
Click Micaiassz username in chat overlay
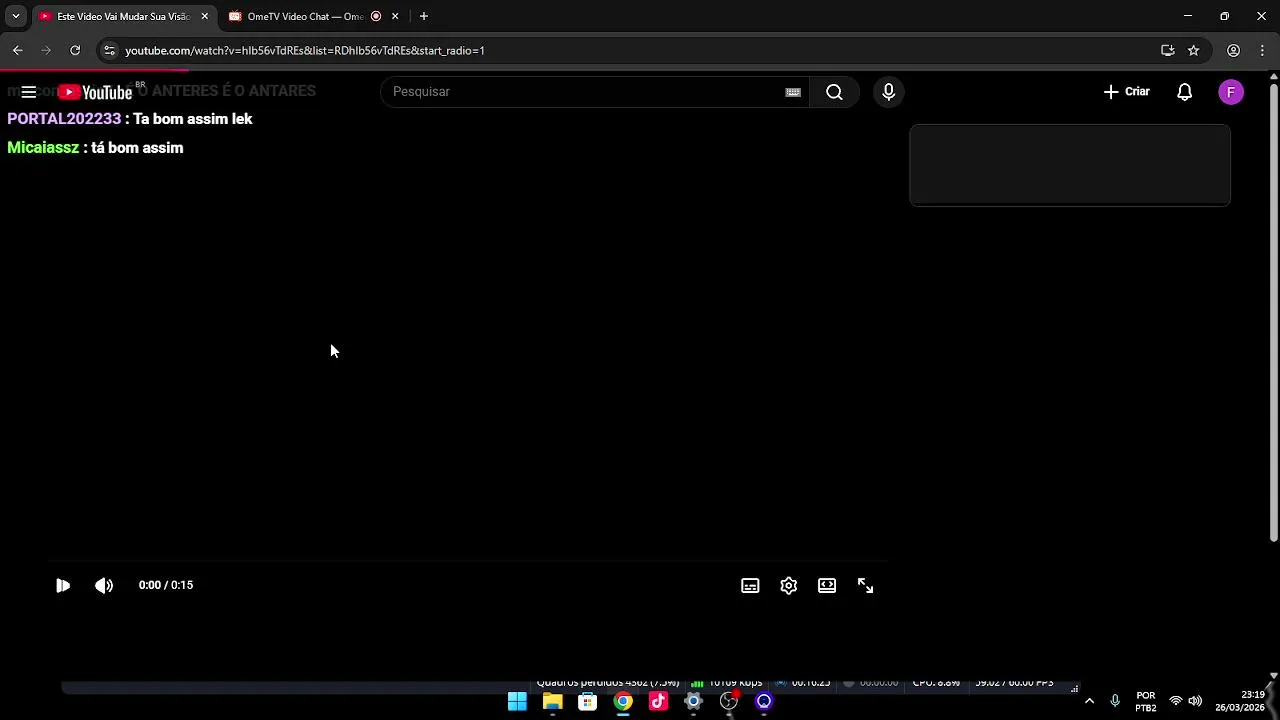pyautogui.click(x=43, y=148)
